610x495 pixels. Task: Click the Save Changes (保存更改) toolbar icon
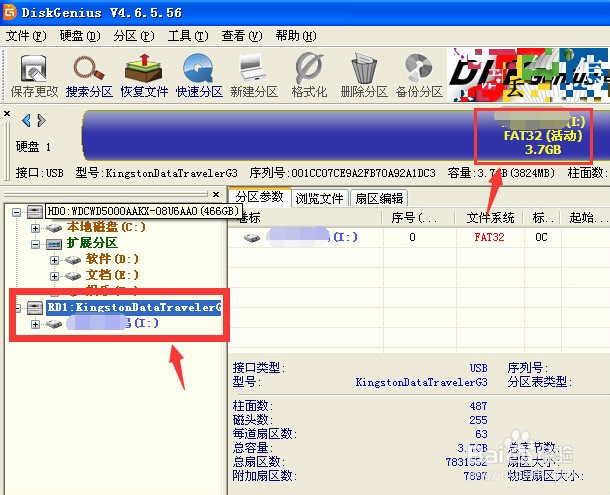[34, 75]
